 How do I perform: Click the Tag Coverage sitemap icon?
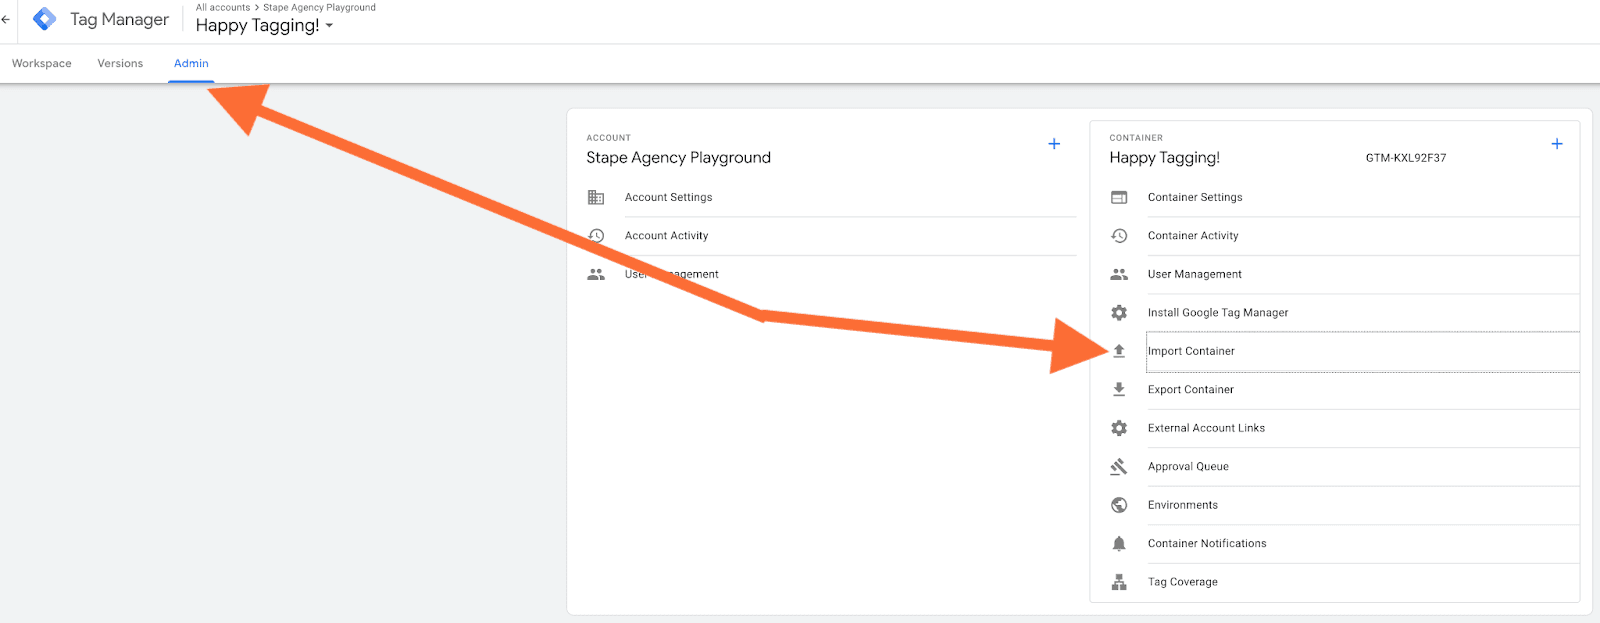[1119, 582]
